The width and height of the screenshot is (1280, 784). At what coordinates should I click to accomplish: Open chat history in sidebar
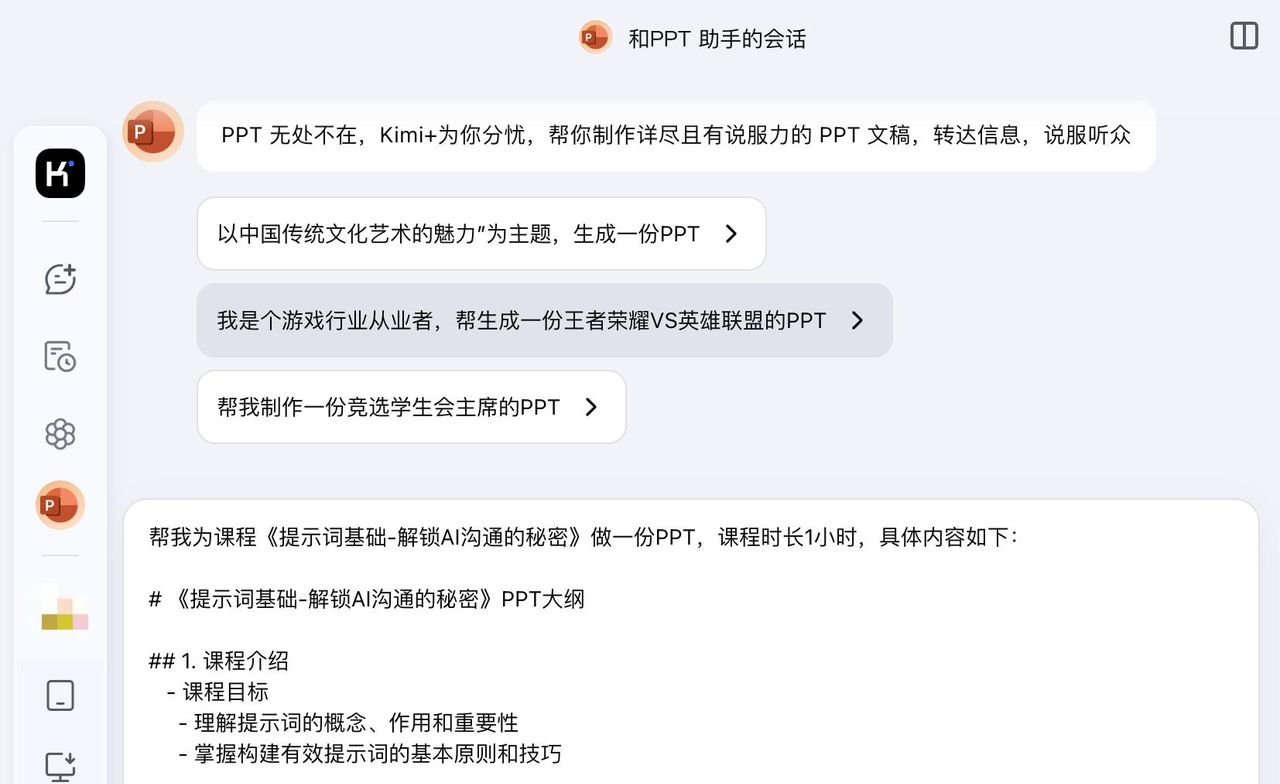[x=60, y=356]
